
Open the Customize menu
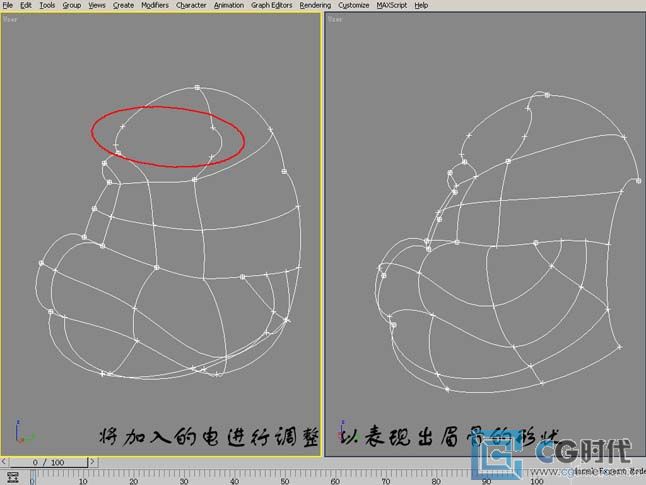(353, 5)
